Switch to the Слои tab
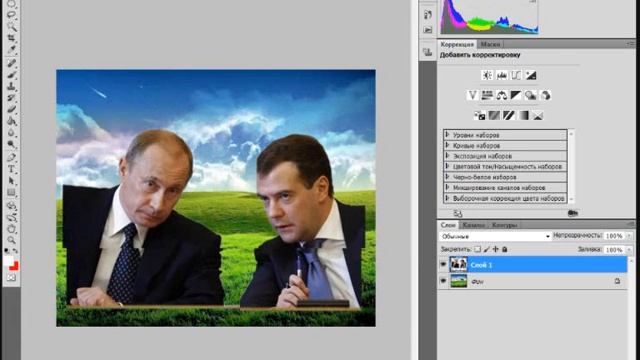 [x=448, y=225]
